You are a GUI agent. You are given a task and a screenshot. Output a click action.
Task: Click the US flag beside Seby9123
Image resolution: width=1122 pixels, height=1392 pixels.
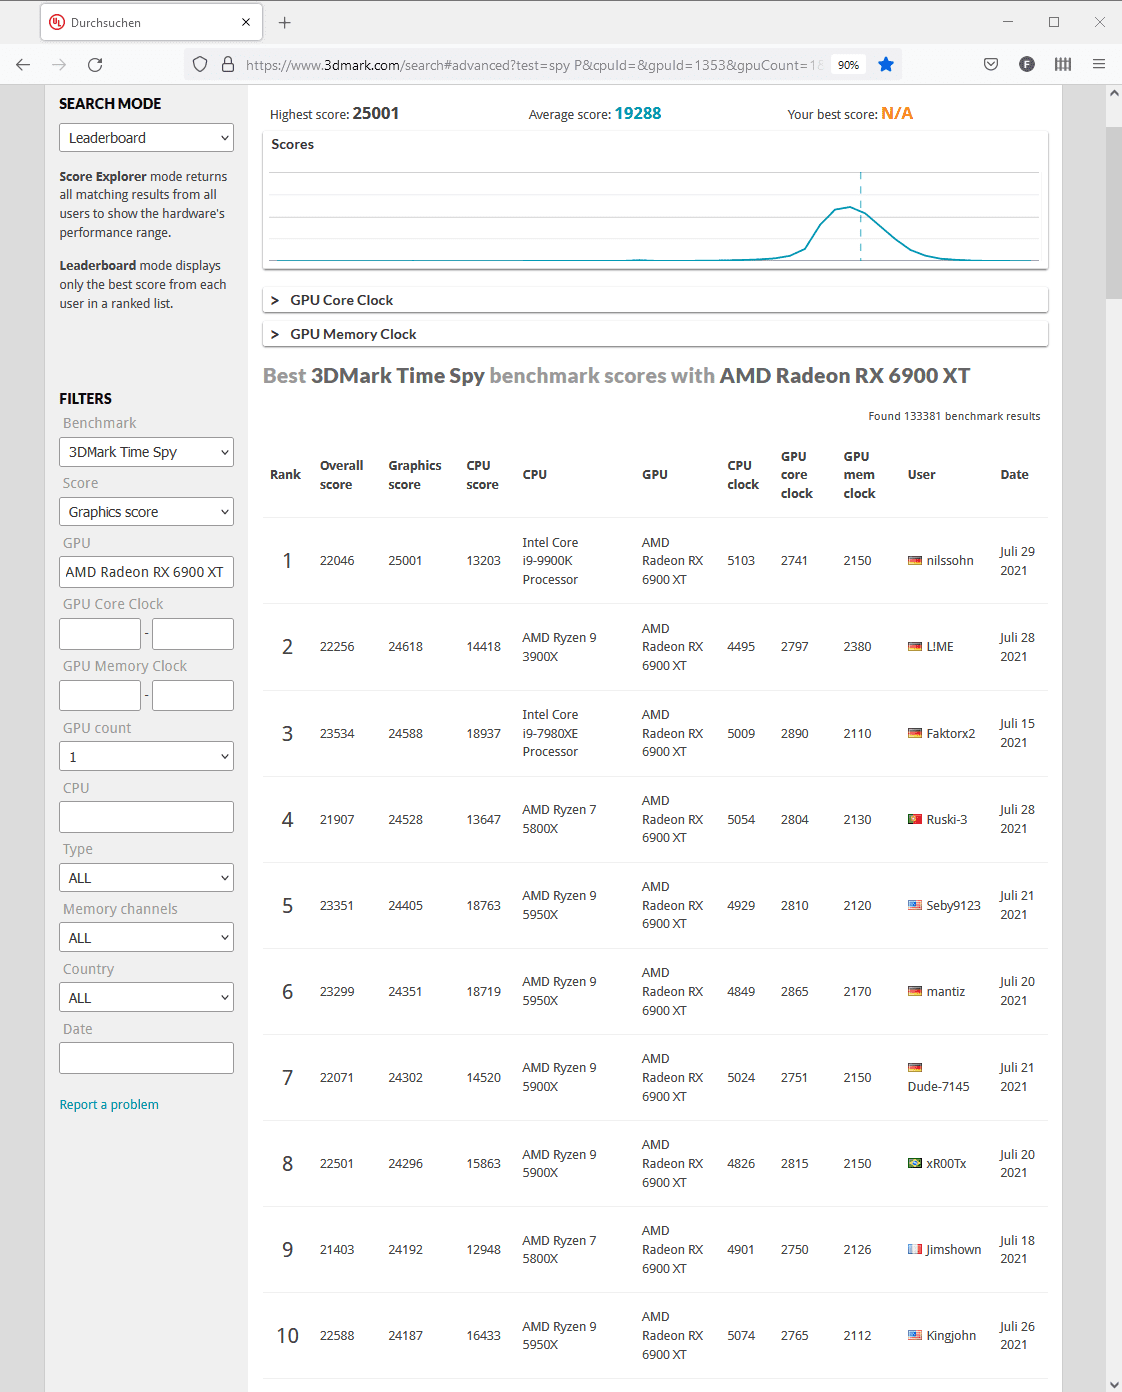click(915, 905)
